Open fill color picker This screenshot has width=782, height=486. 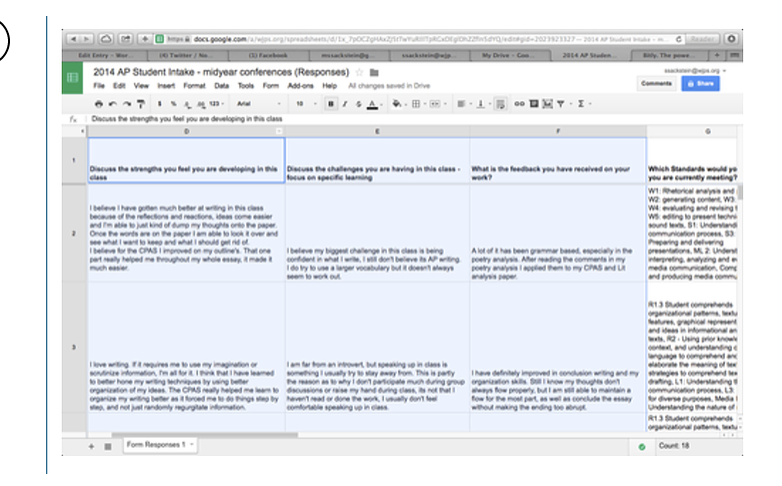(x=397, y=104)
